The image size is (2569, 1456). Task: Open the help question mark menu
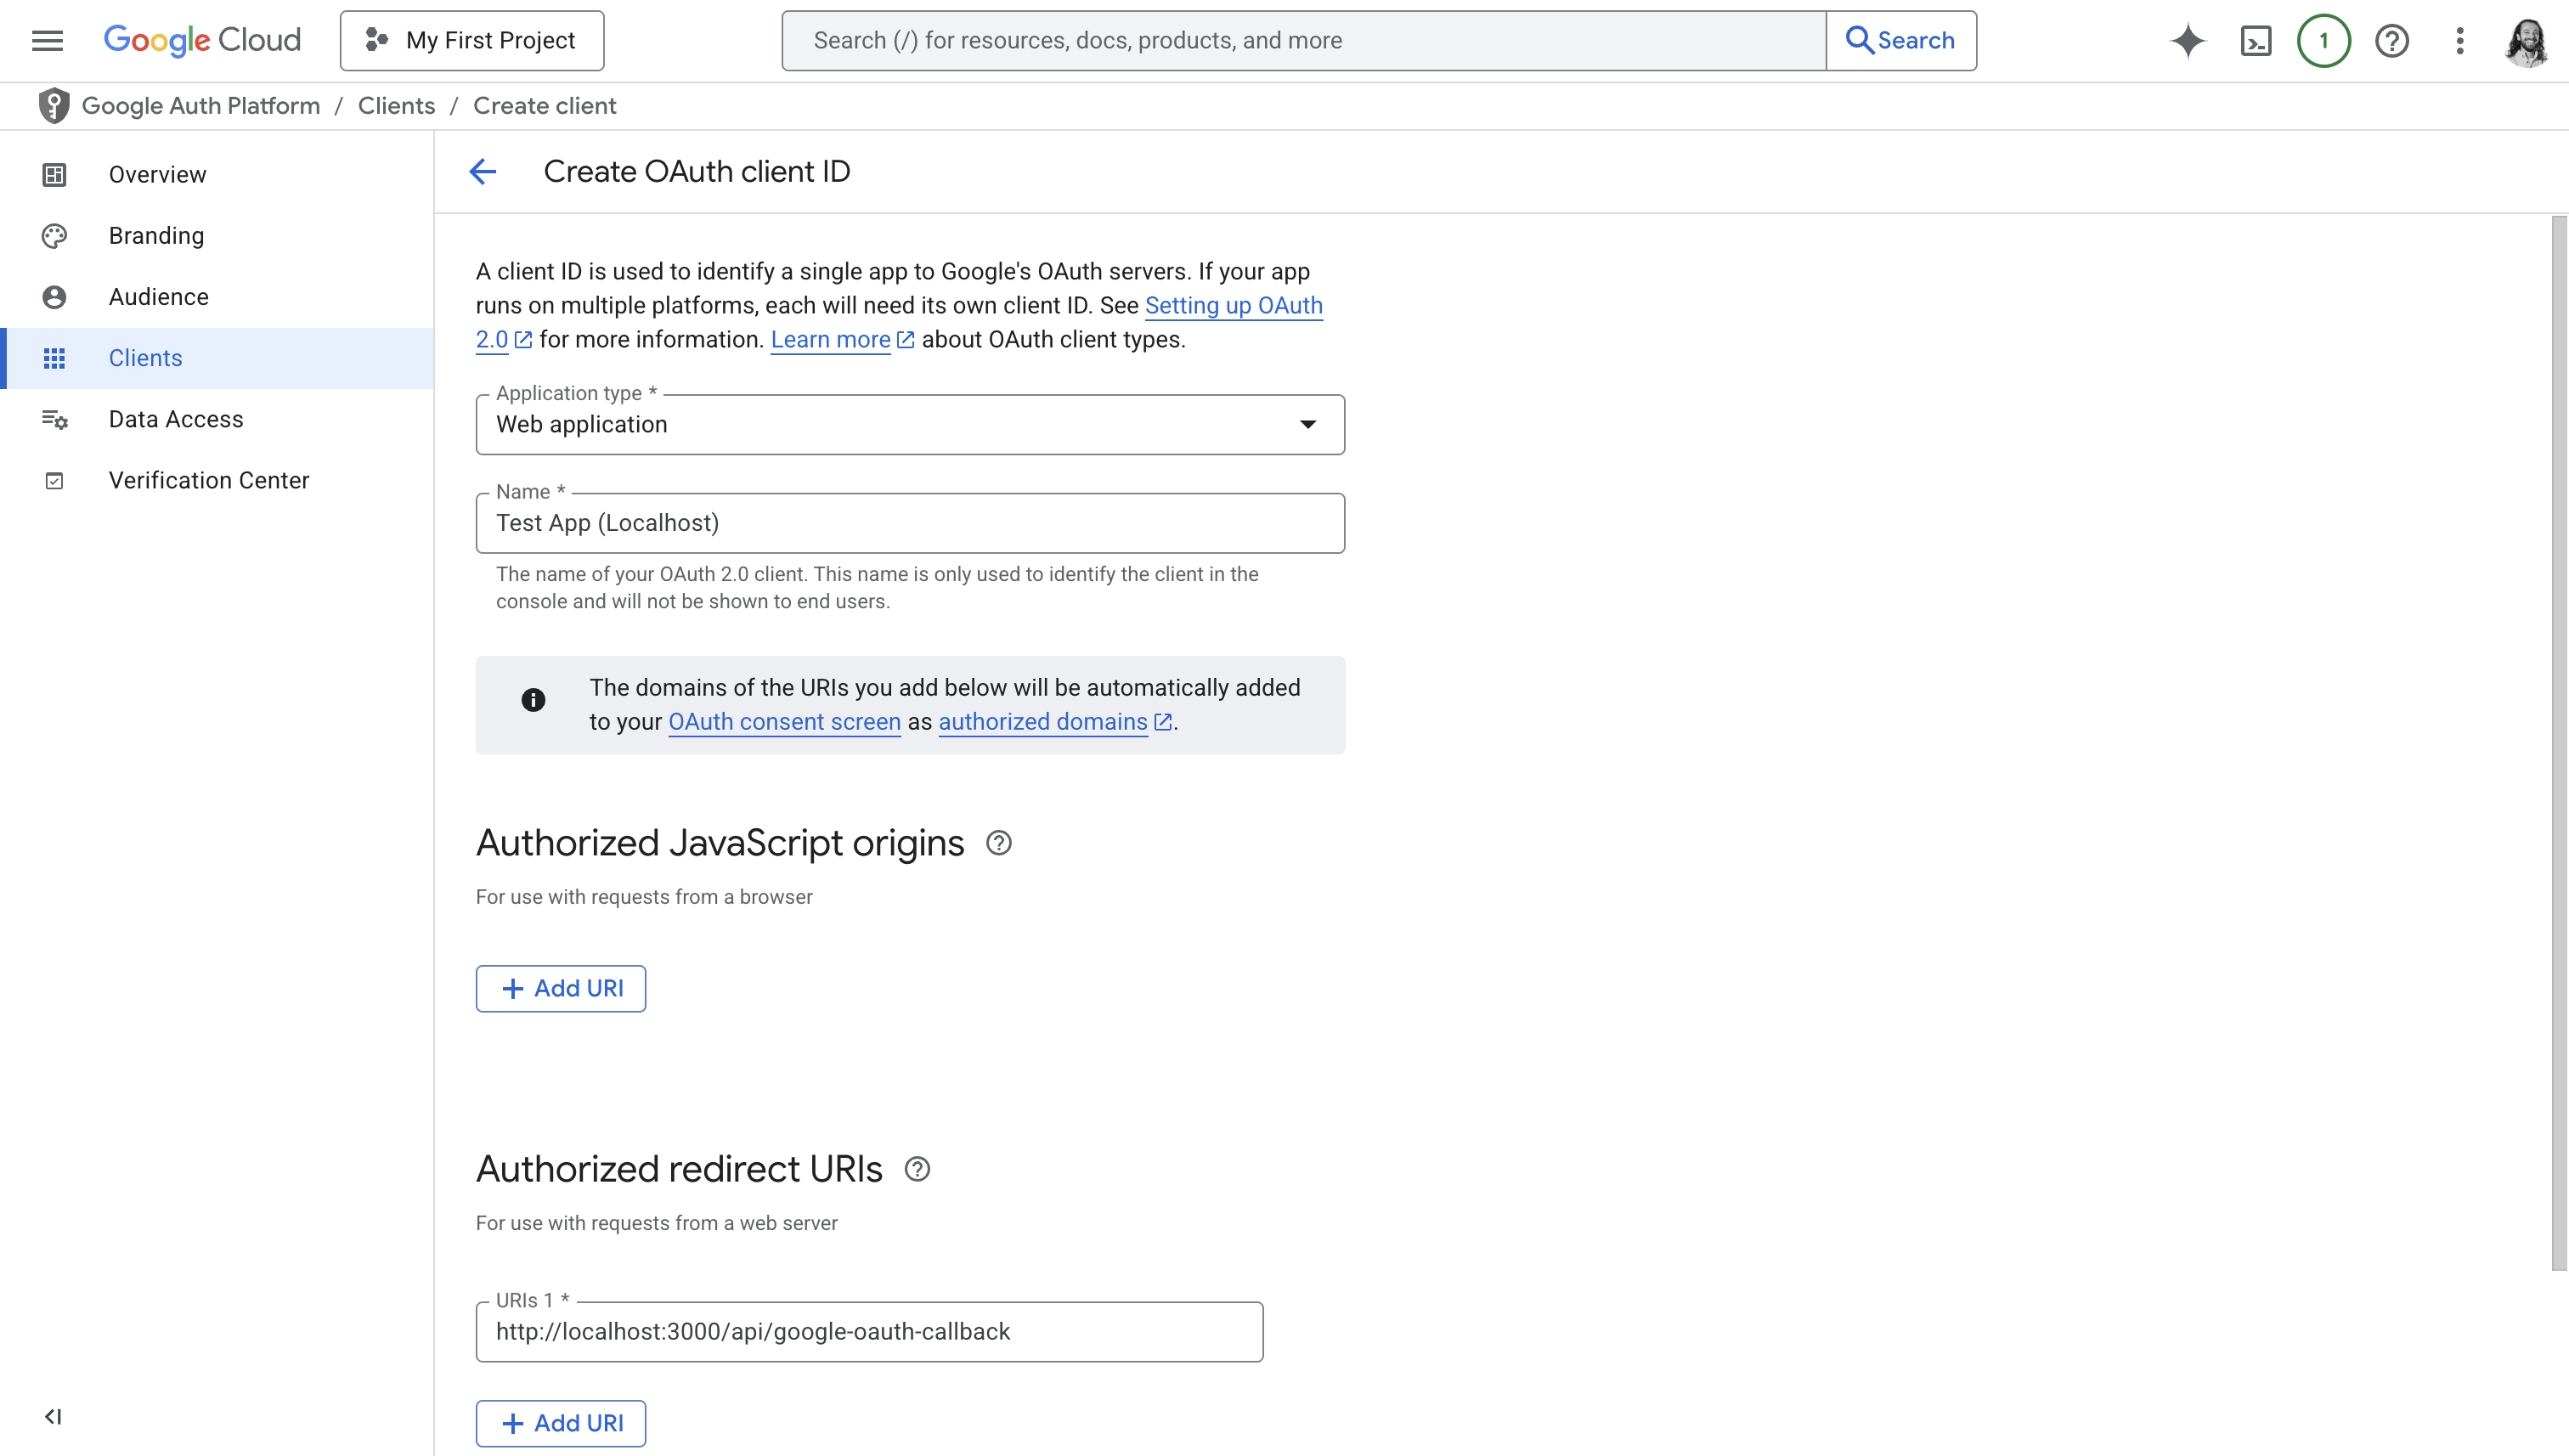(2391, 40)
